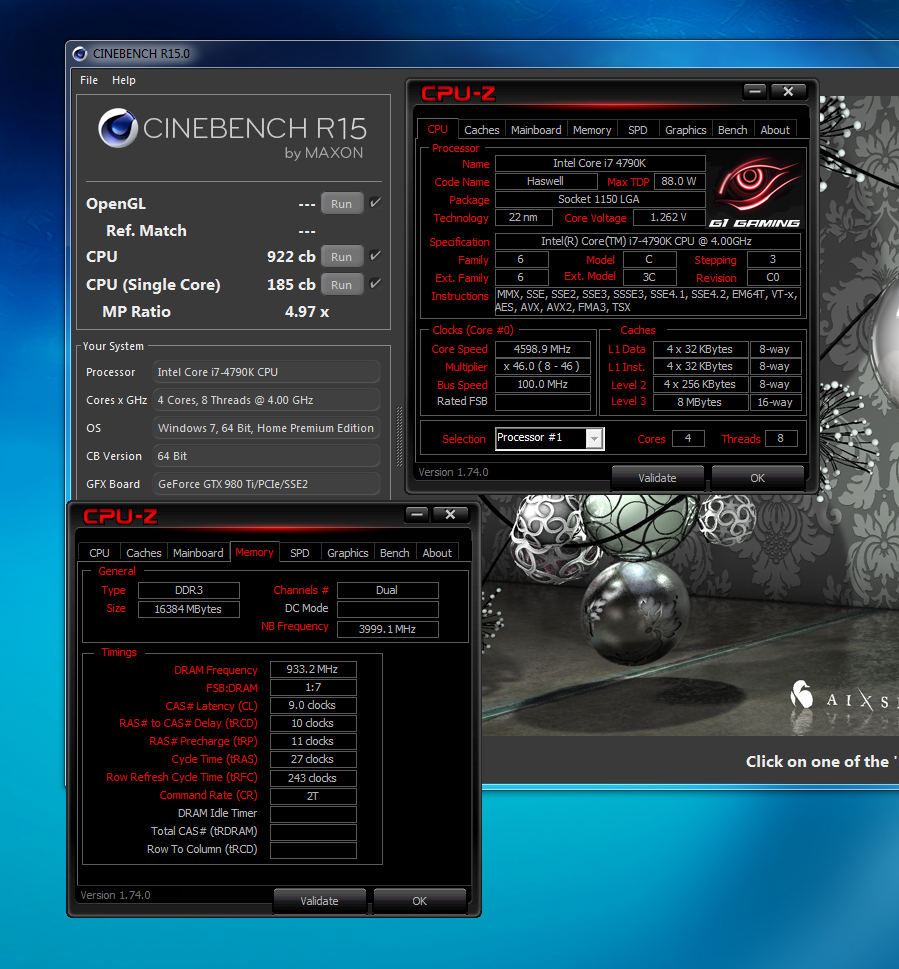Click the CB Version 64 Bit field
This screenshot has height=969, width=899.
click(266, 455)
